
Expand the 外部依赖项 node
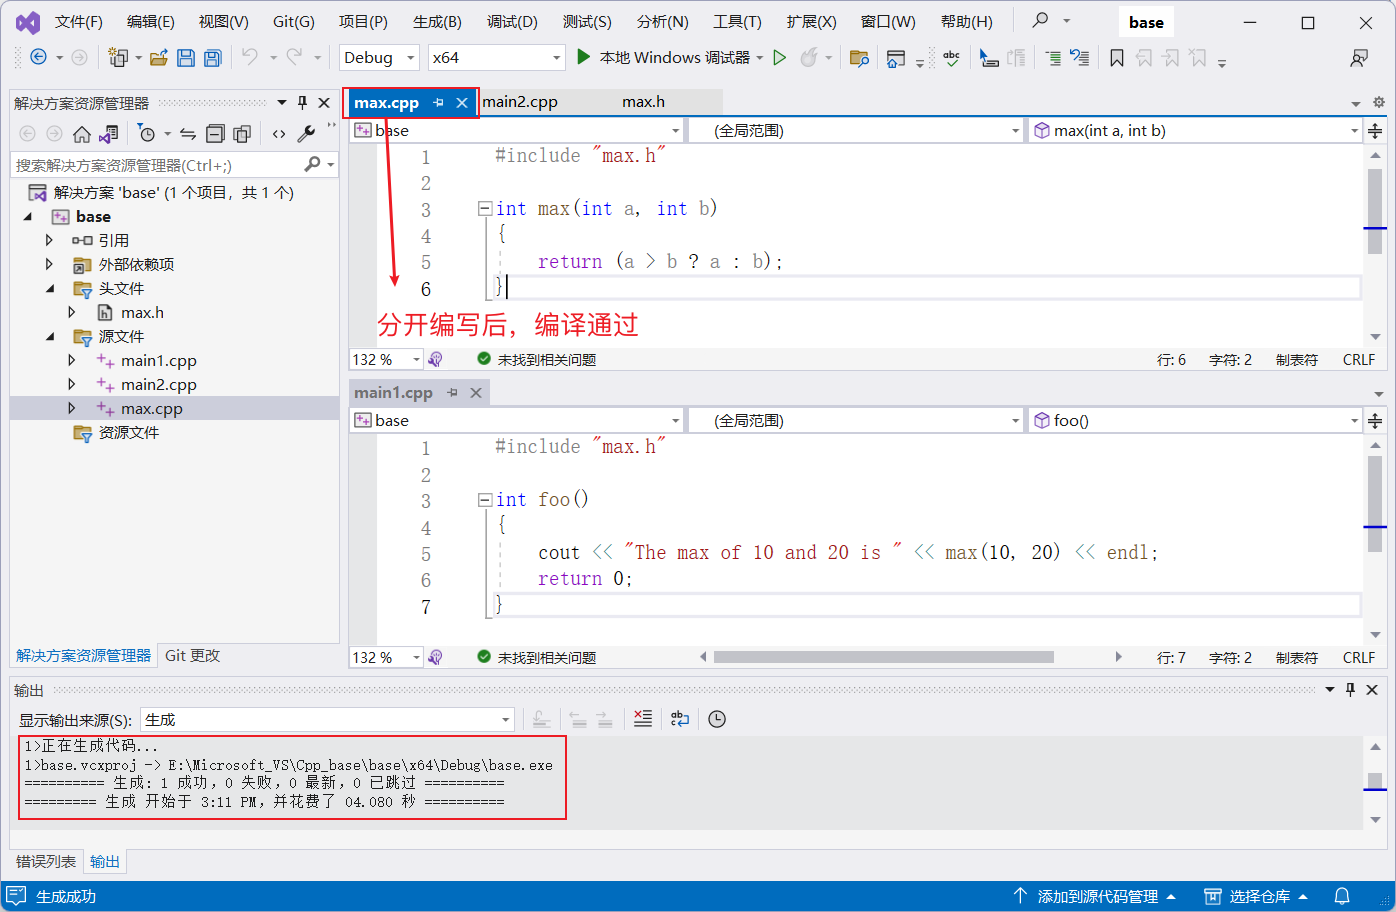(49, 264)
